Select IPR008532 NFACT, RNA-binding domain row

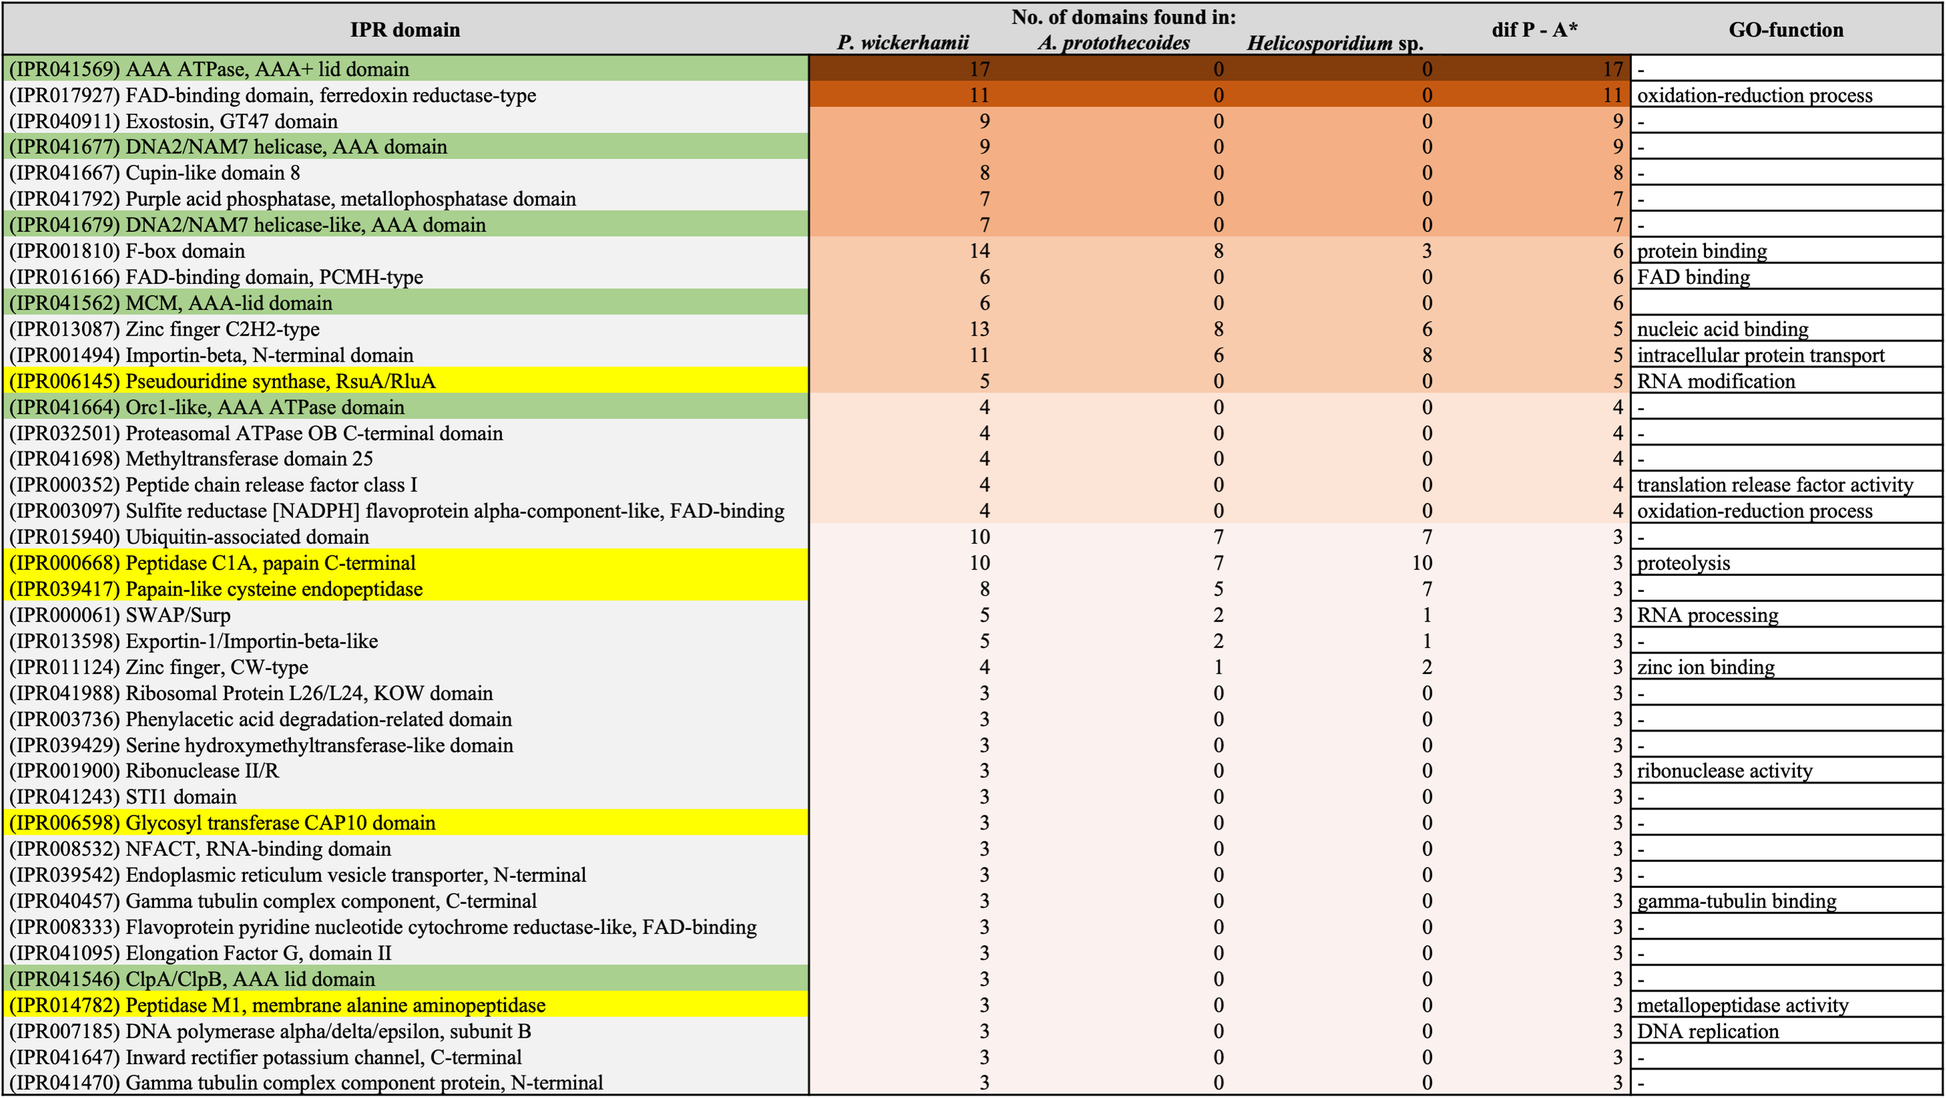406,849
